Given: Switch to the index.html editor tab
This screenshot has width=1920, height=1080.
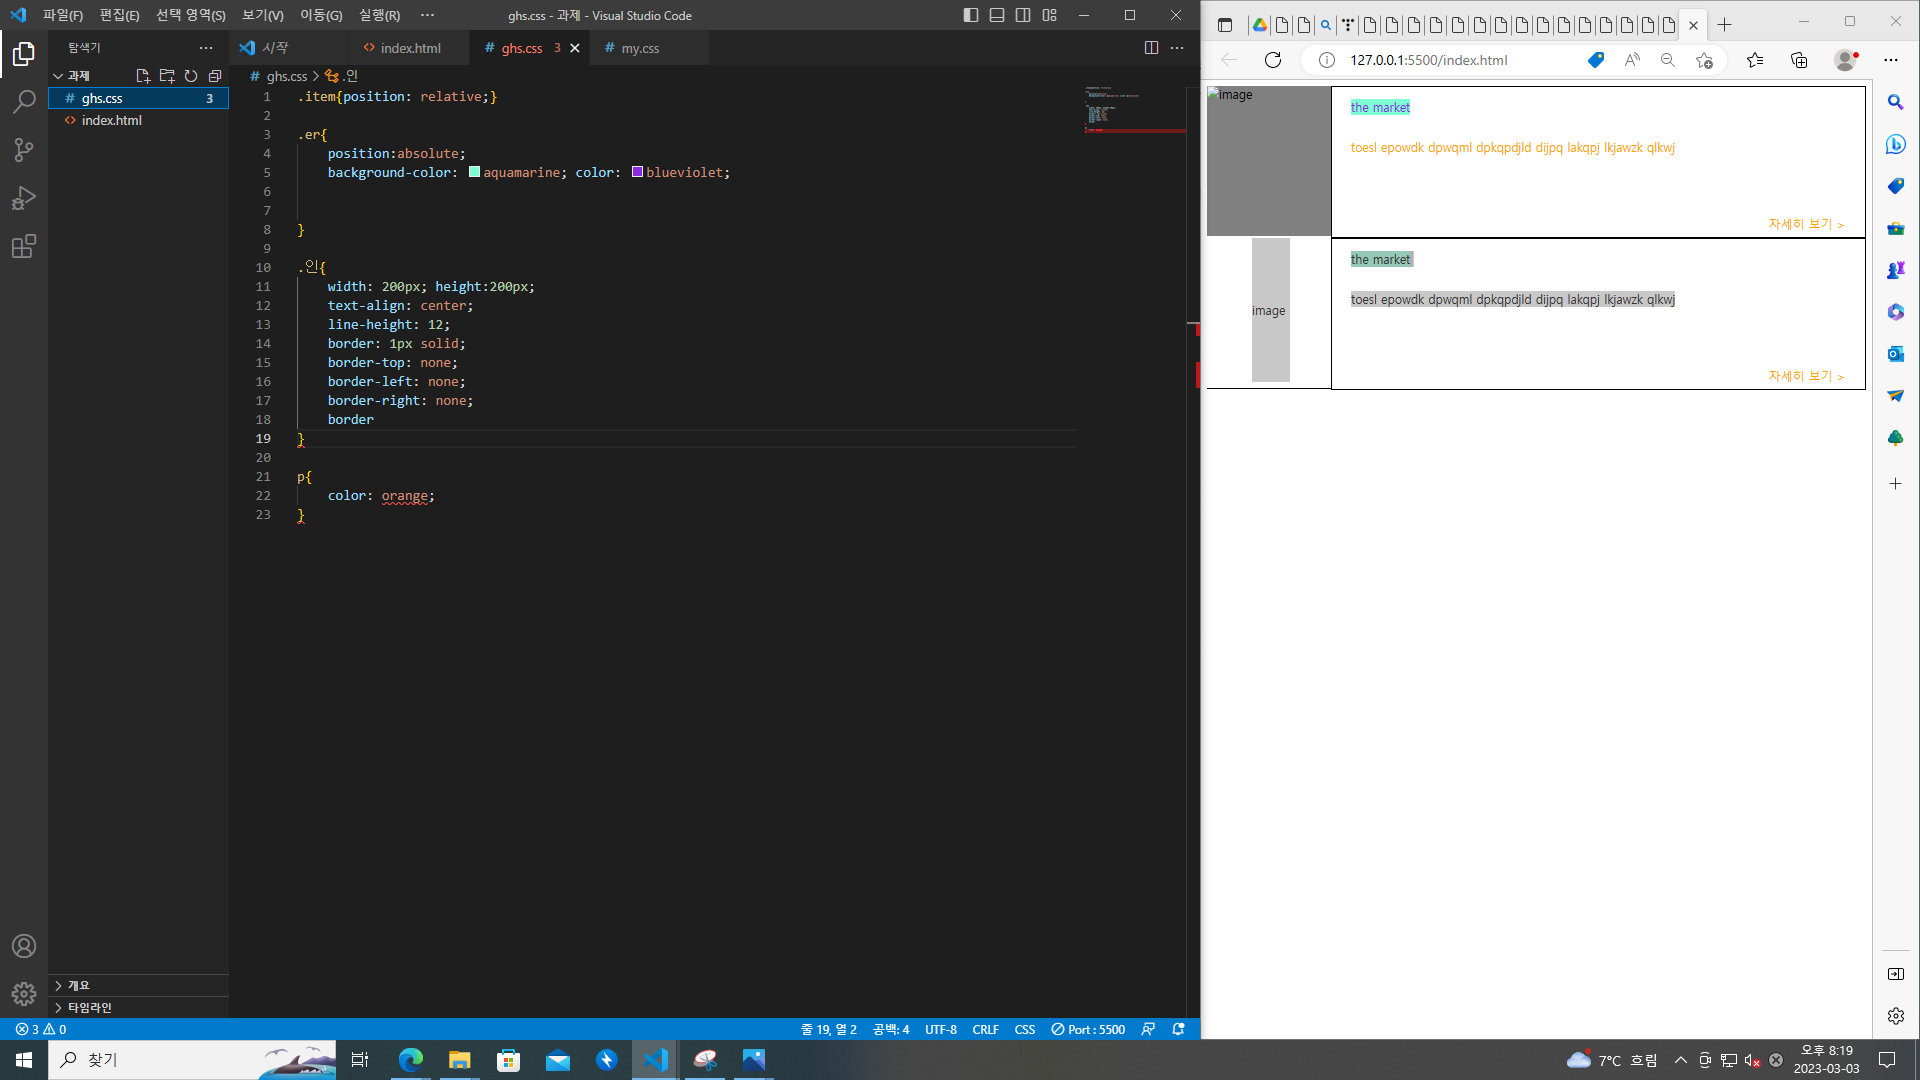Looking at the screenshot, I should (410, 48).
